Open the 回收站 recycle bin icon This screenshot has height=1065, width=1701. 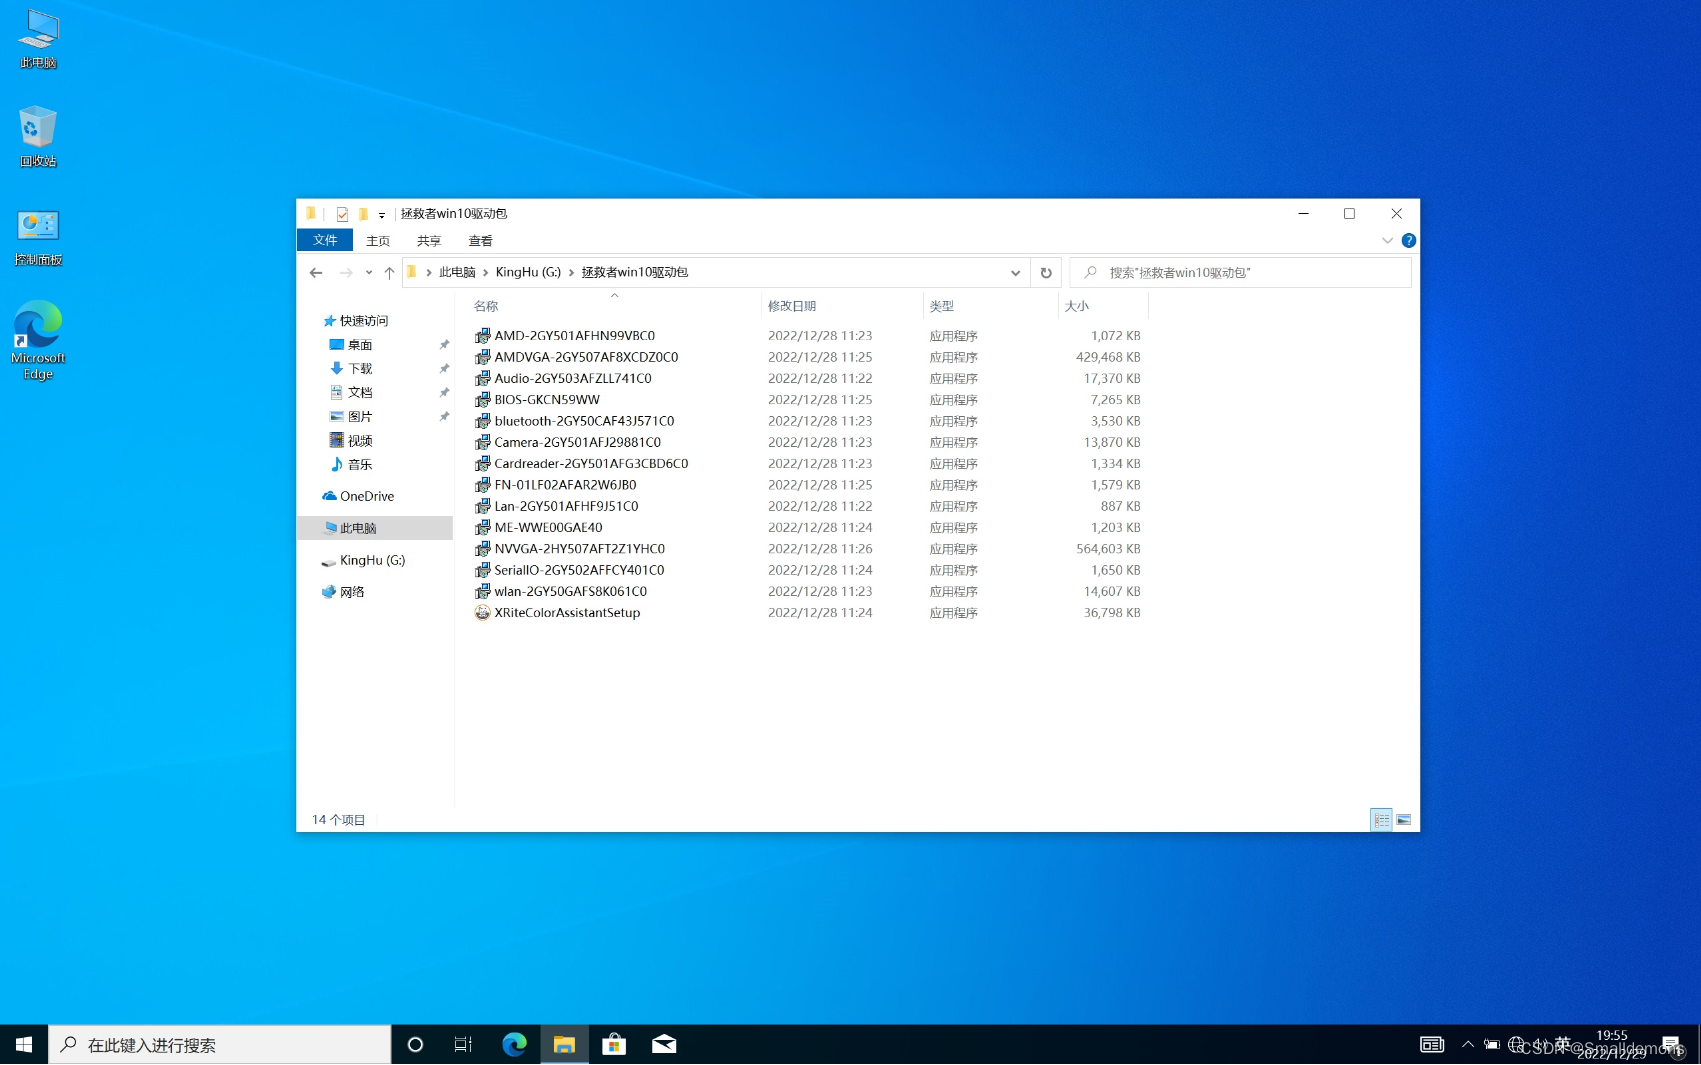38,137
